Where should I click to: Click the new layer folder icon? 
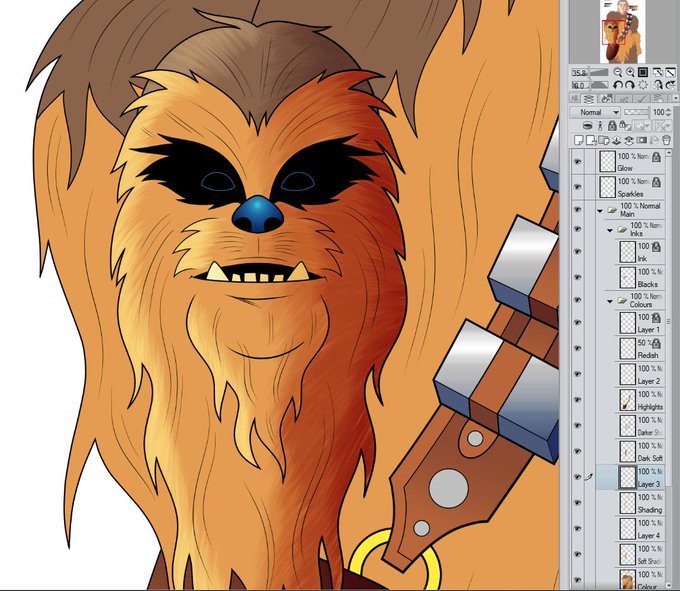[x=603, y=140]
